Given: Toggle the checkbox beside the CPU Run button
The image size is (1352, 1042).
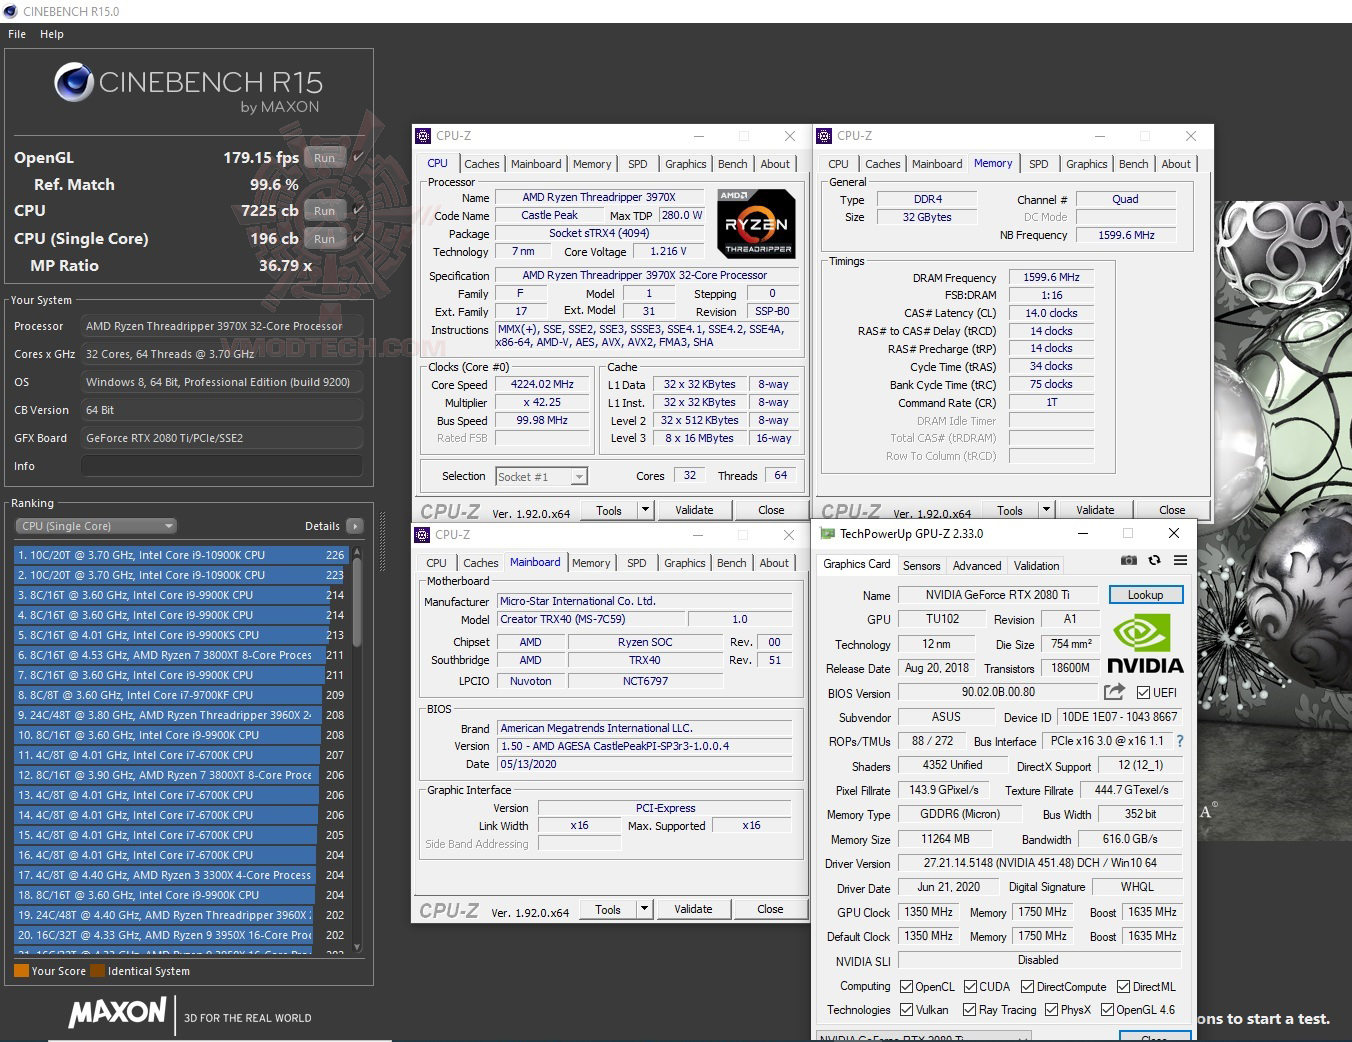Looking at the screenshot, I should (x=358, y=211).
